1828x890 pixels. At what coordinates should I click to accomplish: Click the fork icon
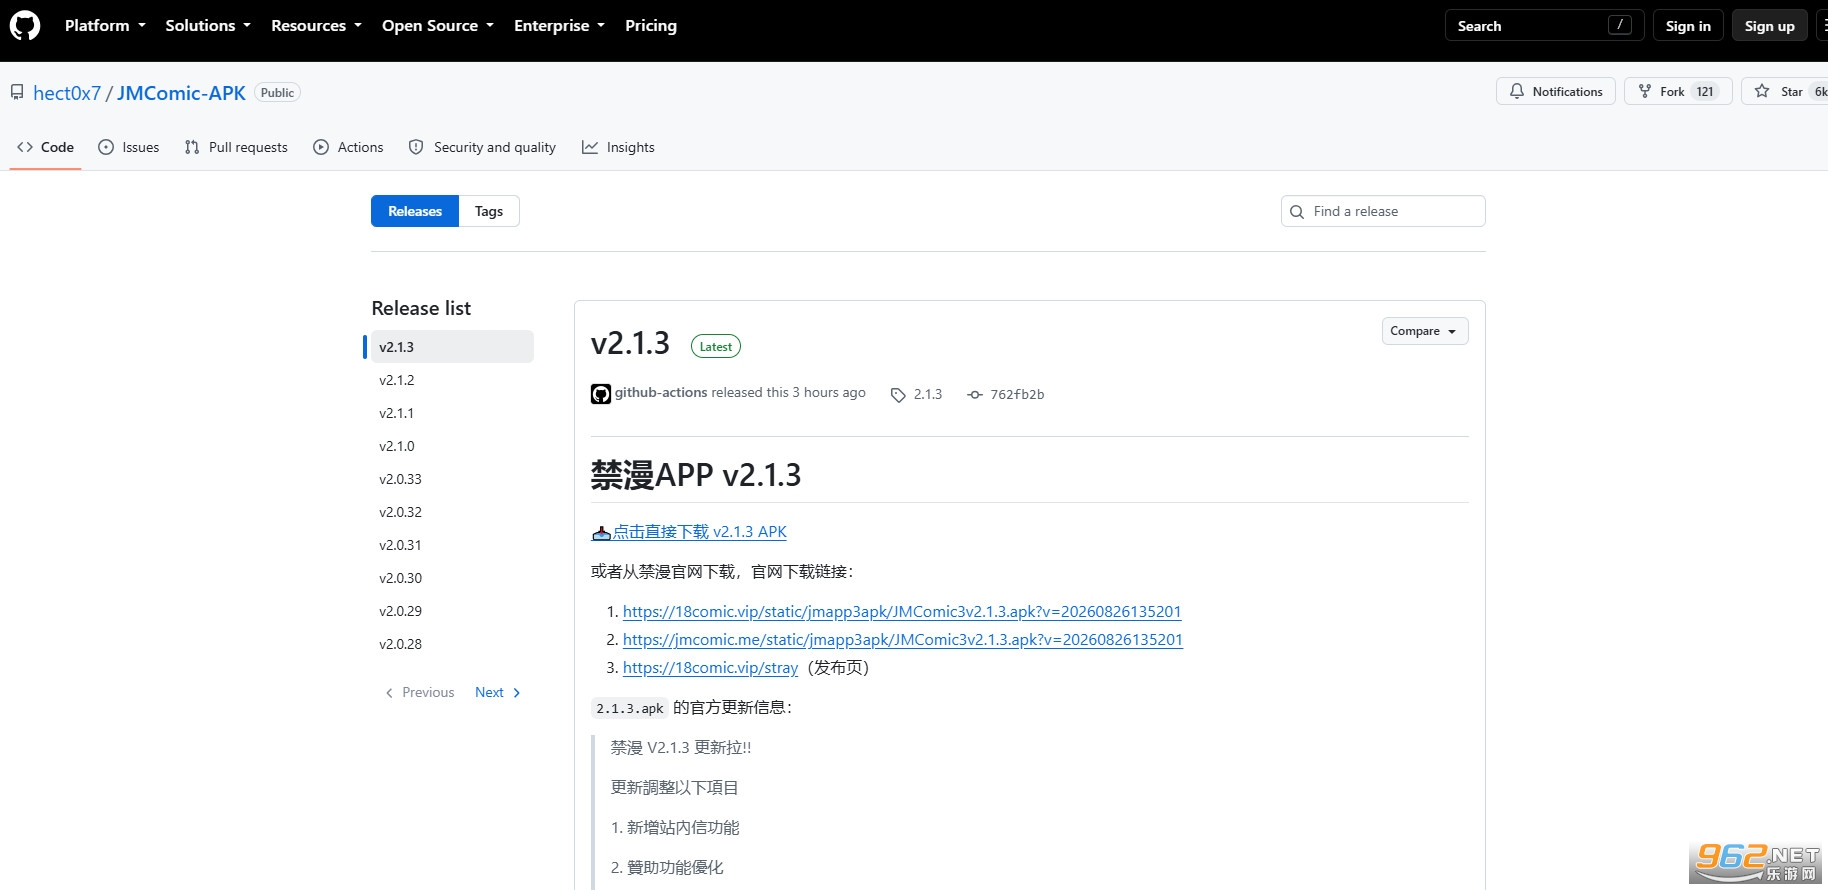1645,91
